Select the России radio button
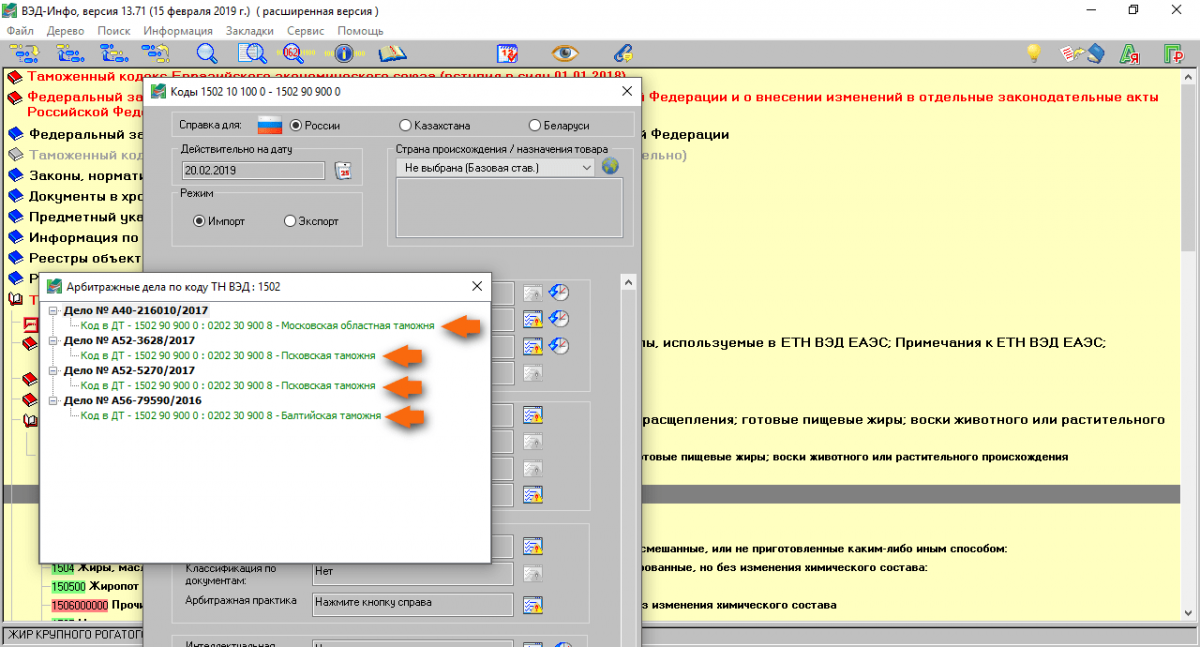This screenshot has width=1200, height=647. click(296, 126)
